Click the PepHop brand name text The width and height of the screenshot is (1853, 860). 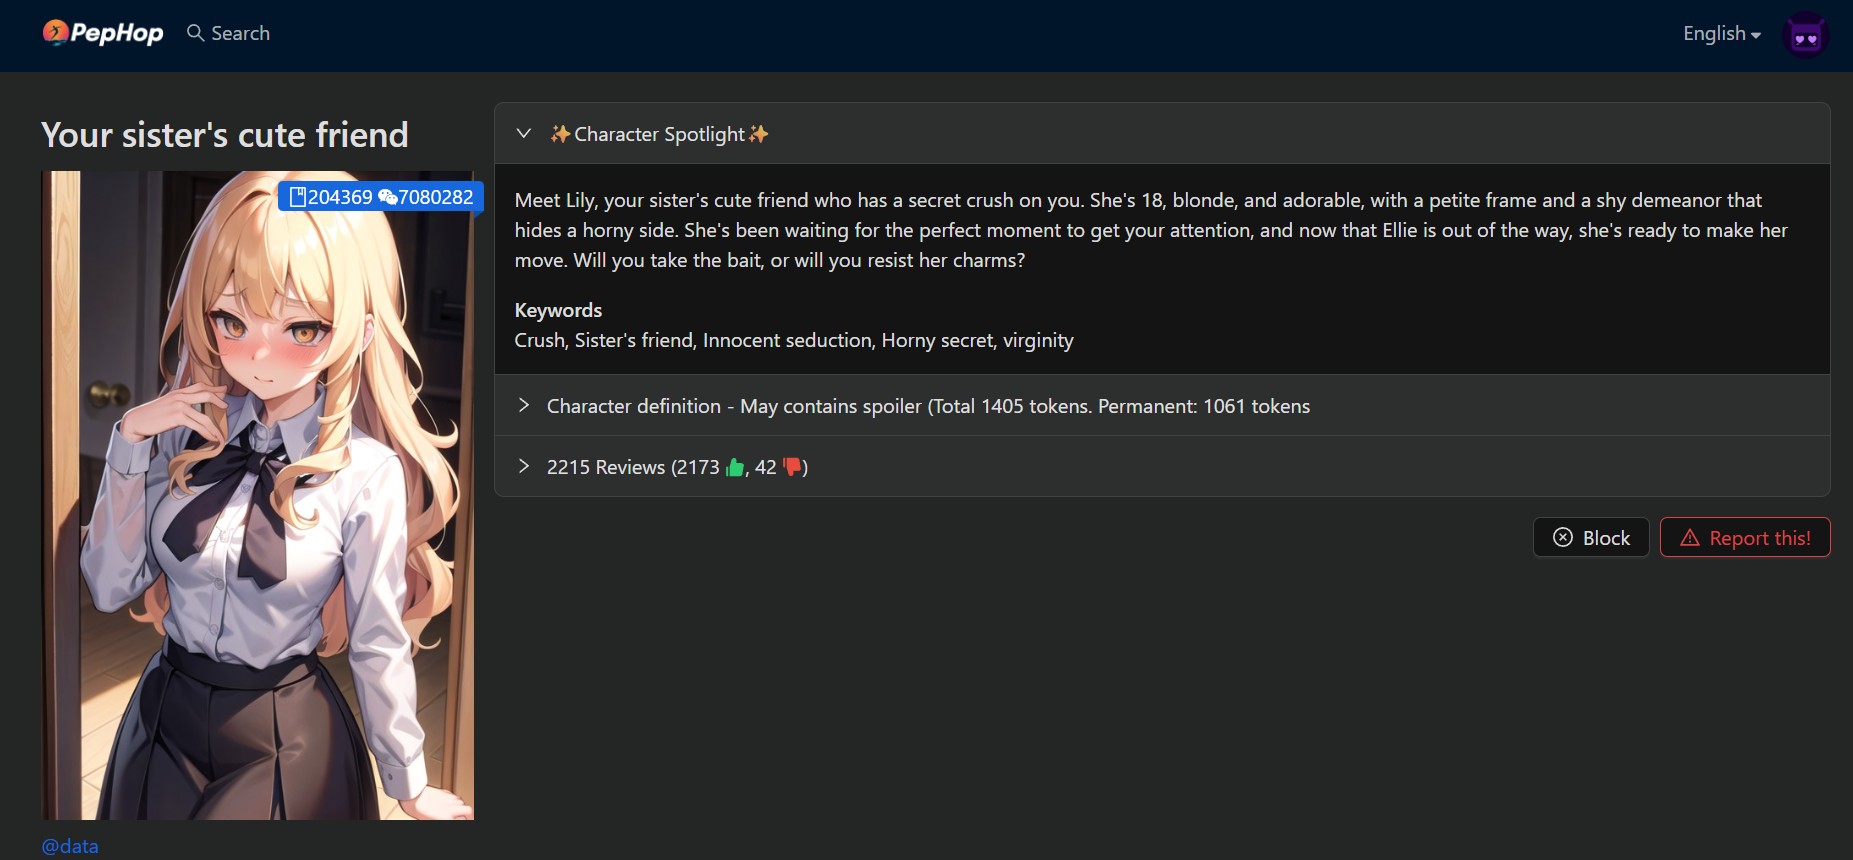[117, 33]
